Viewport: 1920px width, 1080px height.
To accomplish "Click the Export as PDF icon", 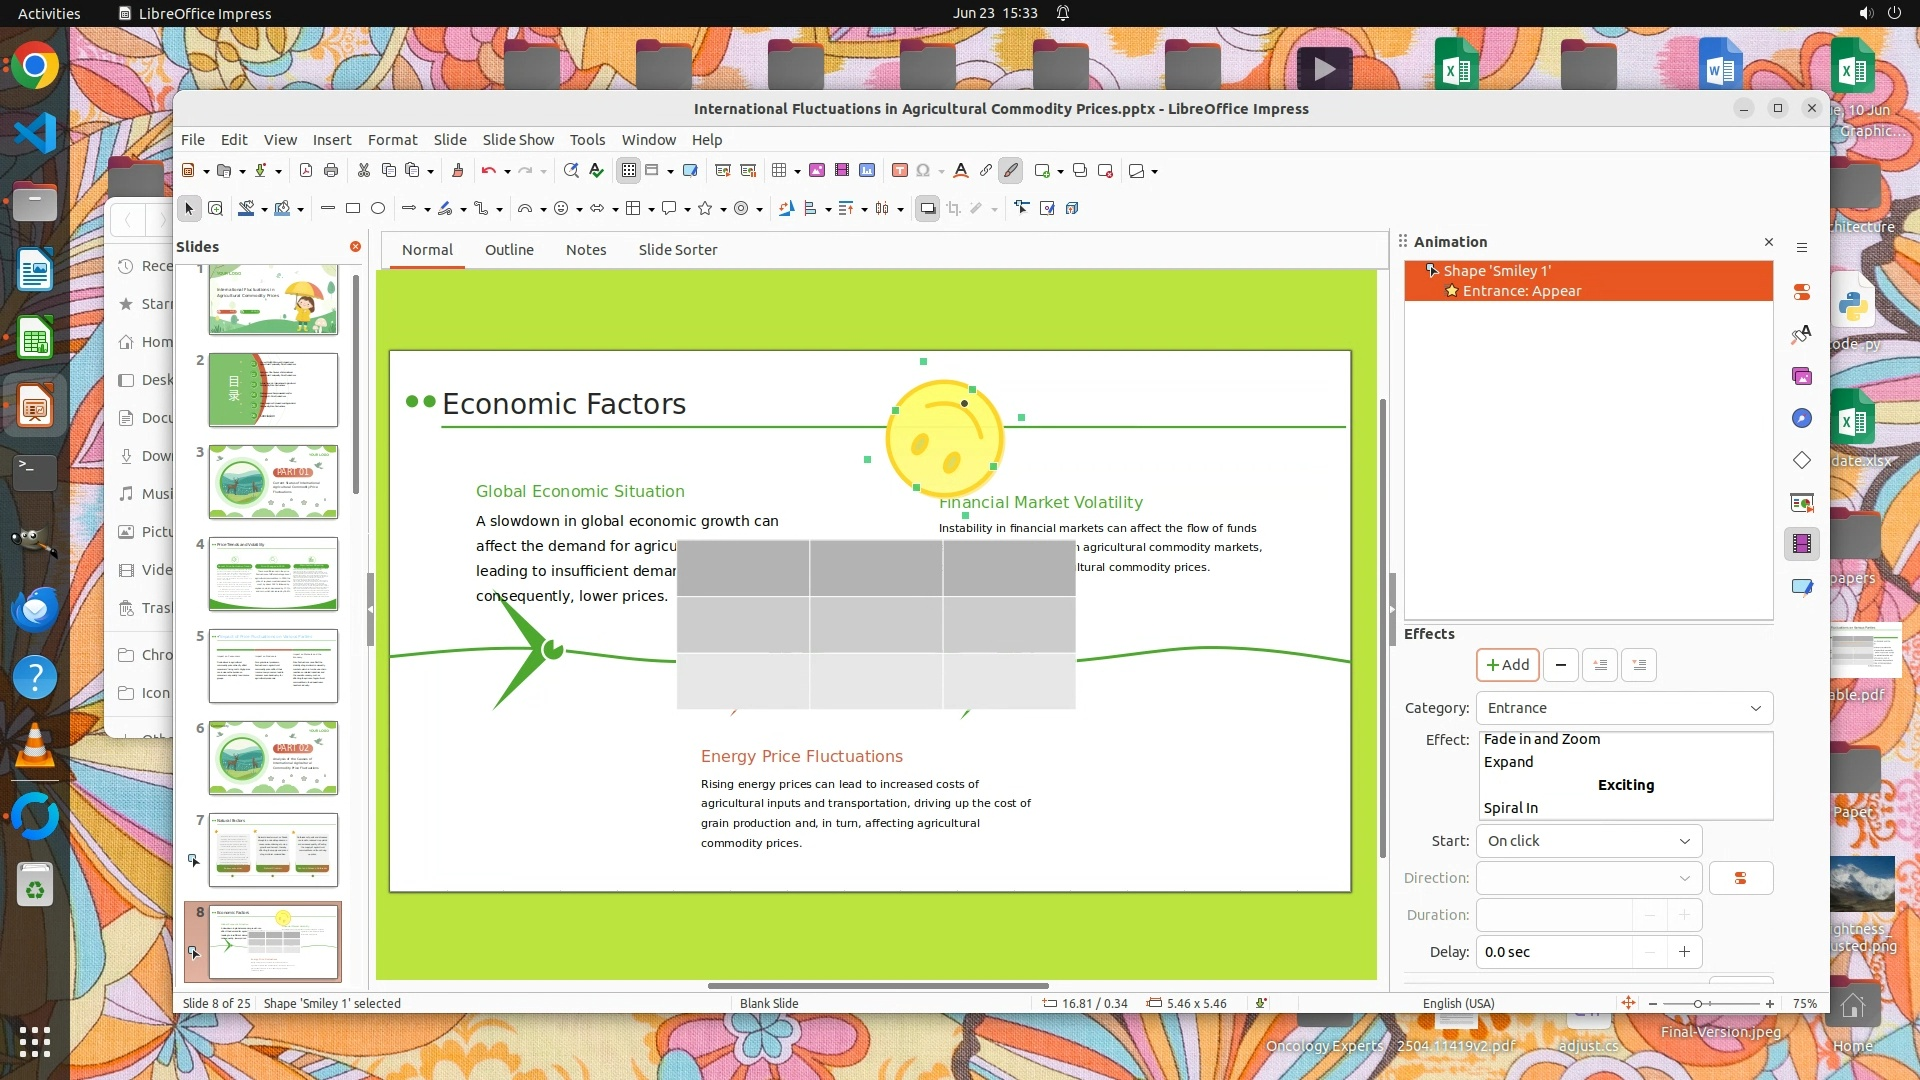I will [306, 171].
